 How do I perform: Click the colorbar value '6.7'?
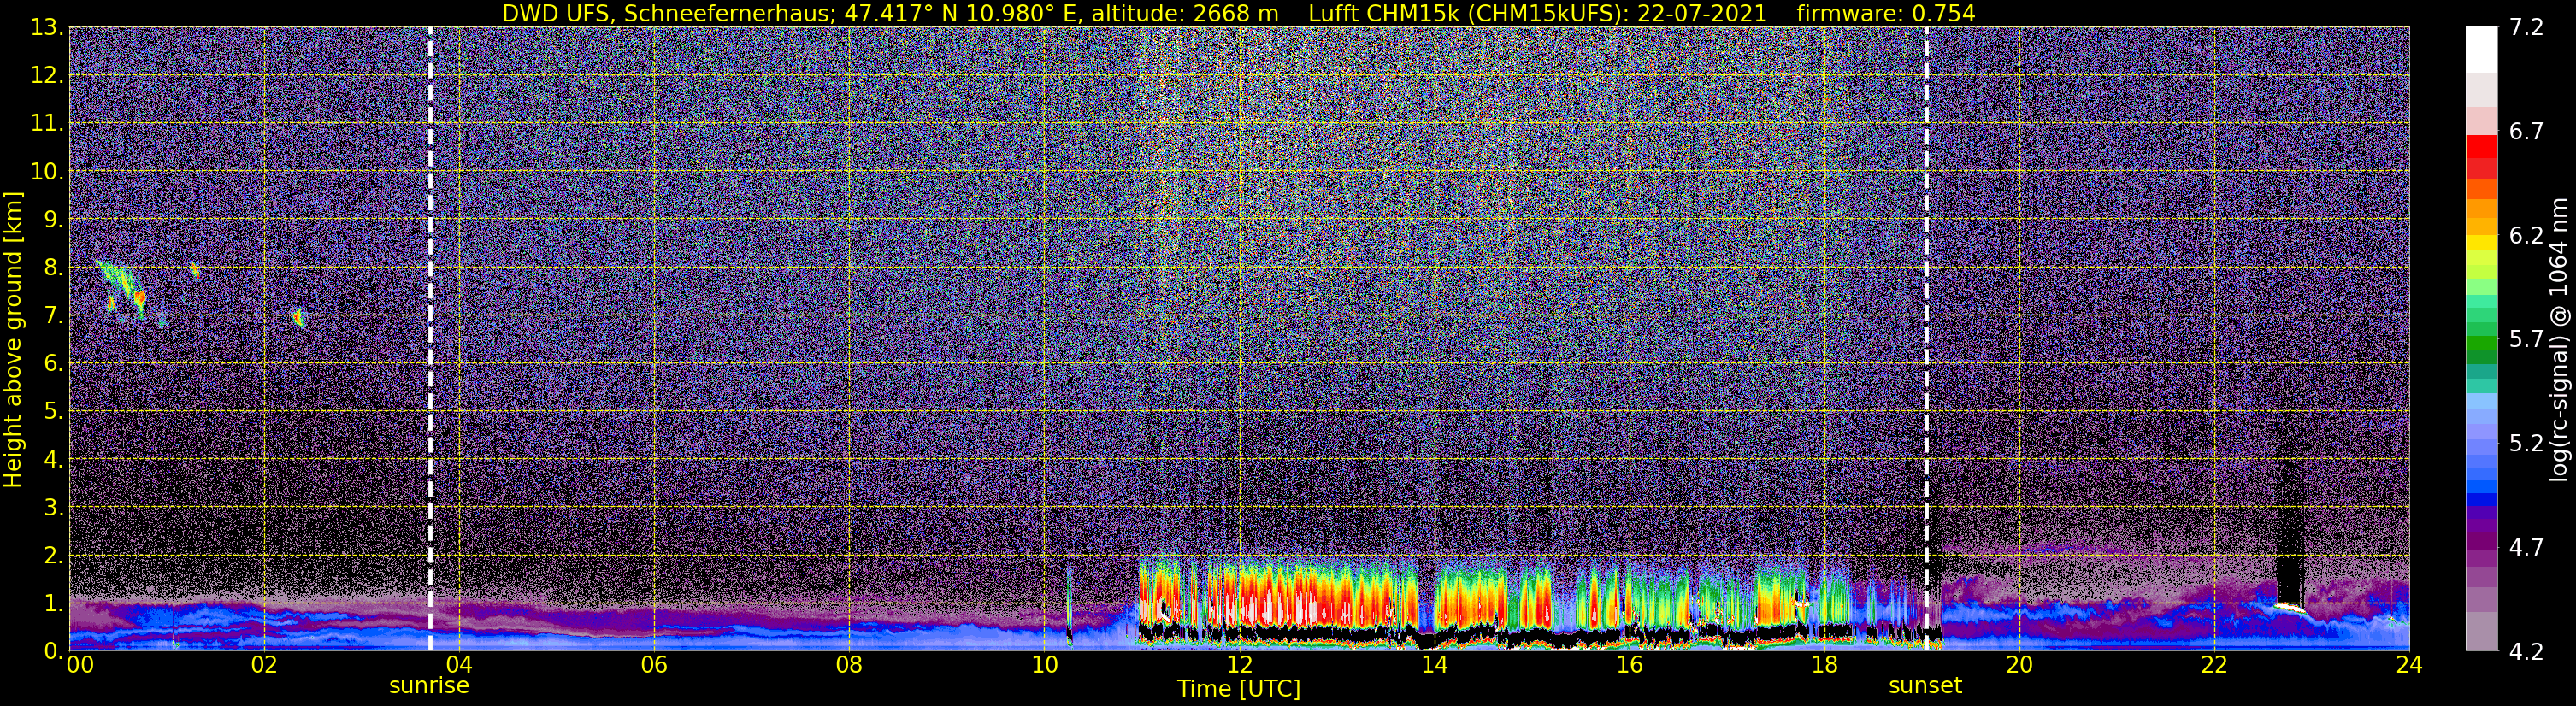click(x=2526, y=132)
